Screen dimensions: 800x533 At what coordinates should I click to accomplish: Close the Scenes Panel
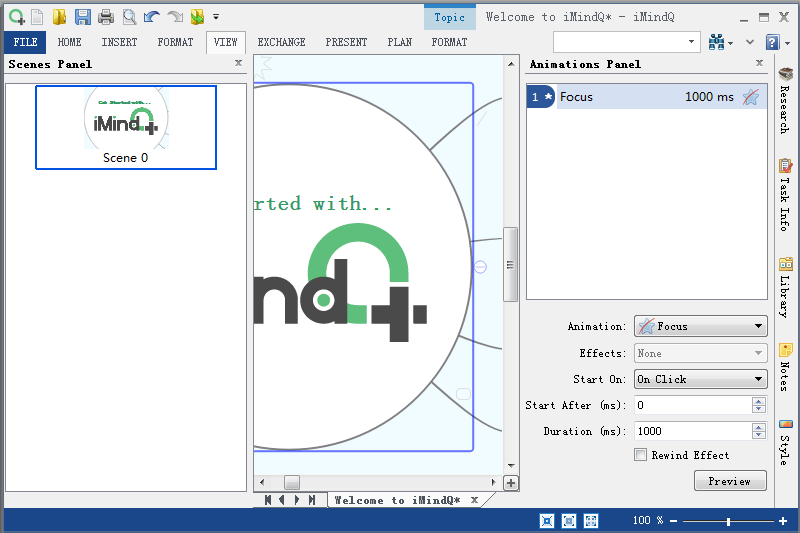click(x=238, y=63)
